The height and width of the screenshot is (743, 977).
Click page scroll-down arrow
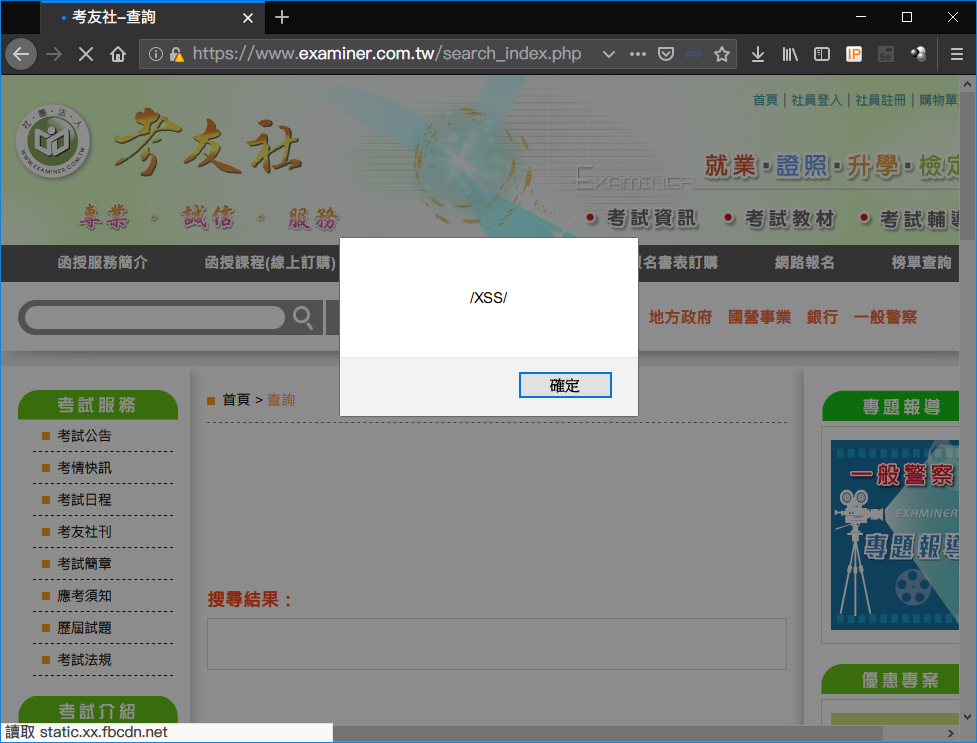pyautogui.click(x=967, y=717)
